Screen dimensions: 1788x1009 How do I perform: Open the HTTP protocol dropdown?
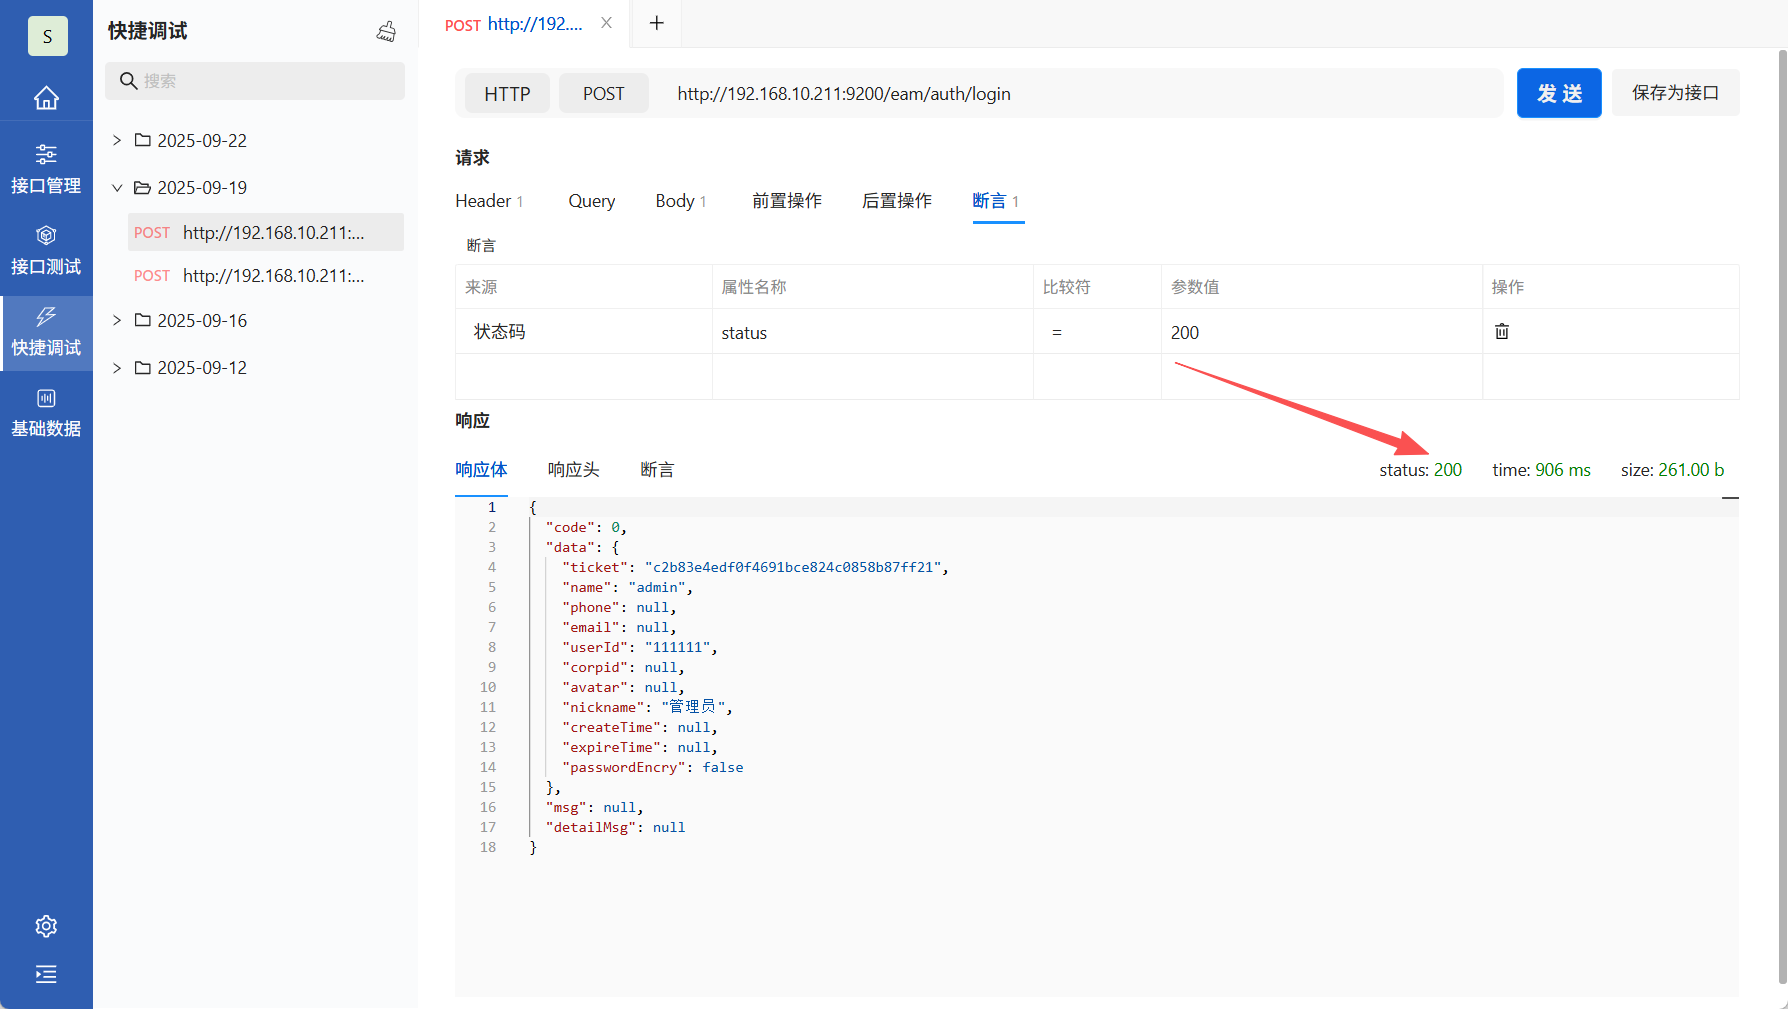point(507,94)
